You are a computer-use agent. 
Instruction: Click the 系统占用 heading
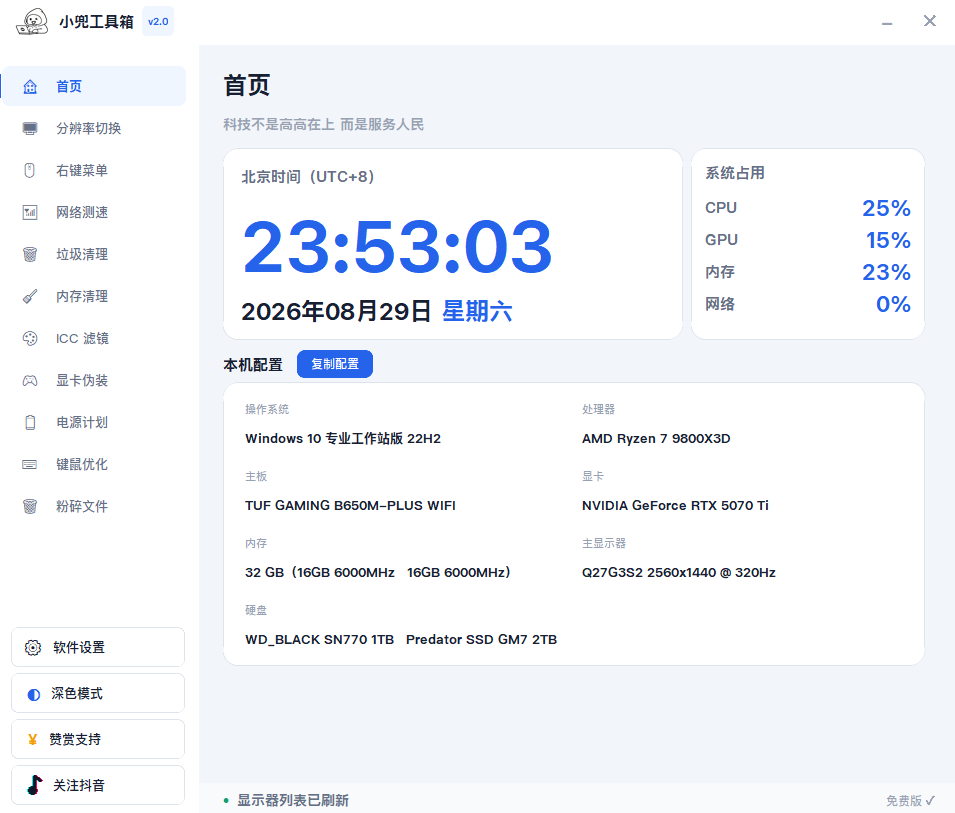coord(735,173)
